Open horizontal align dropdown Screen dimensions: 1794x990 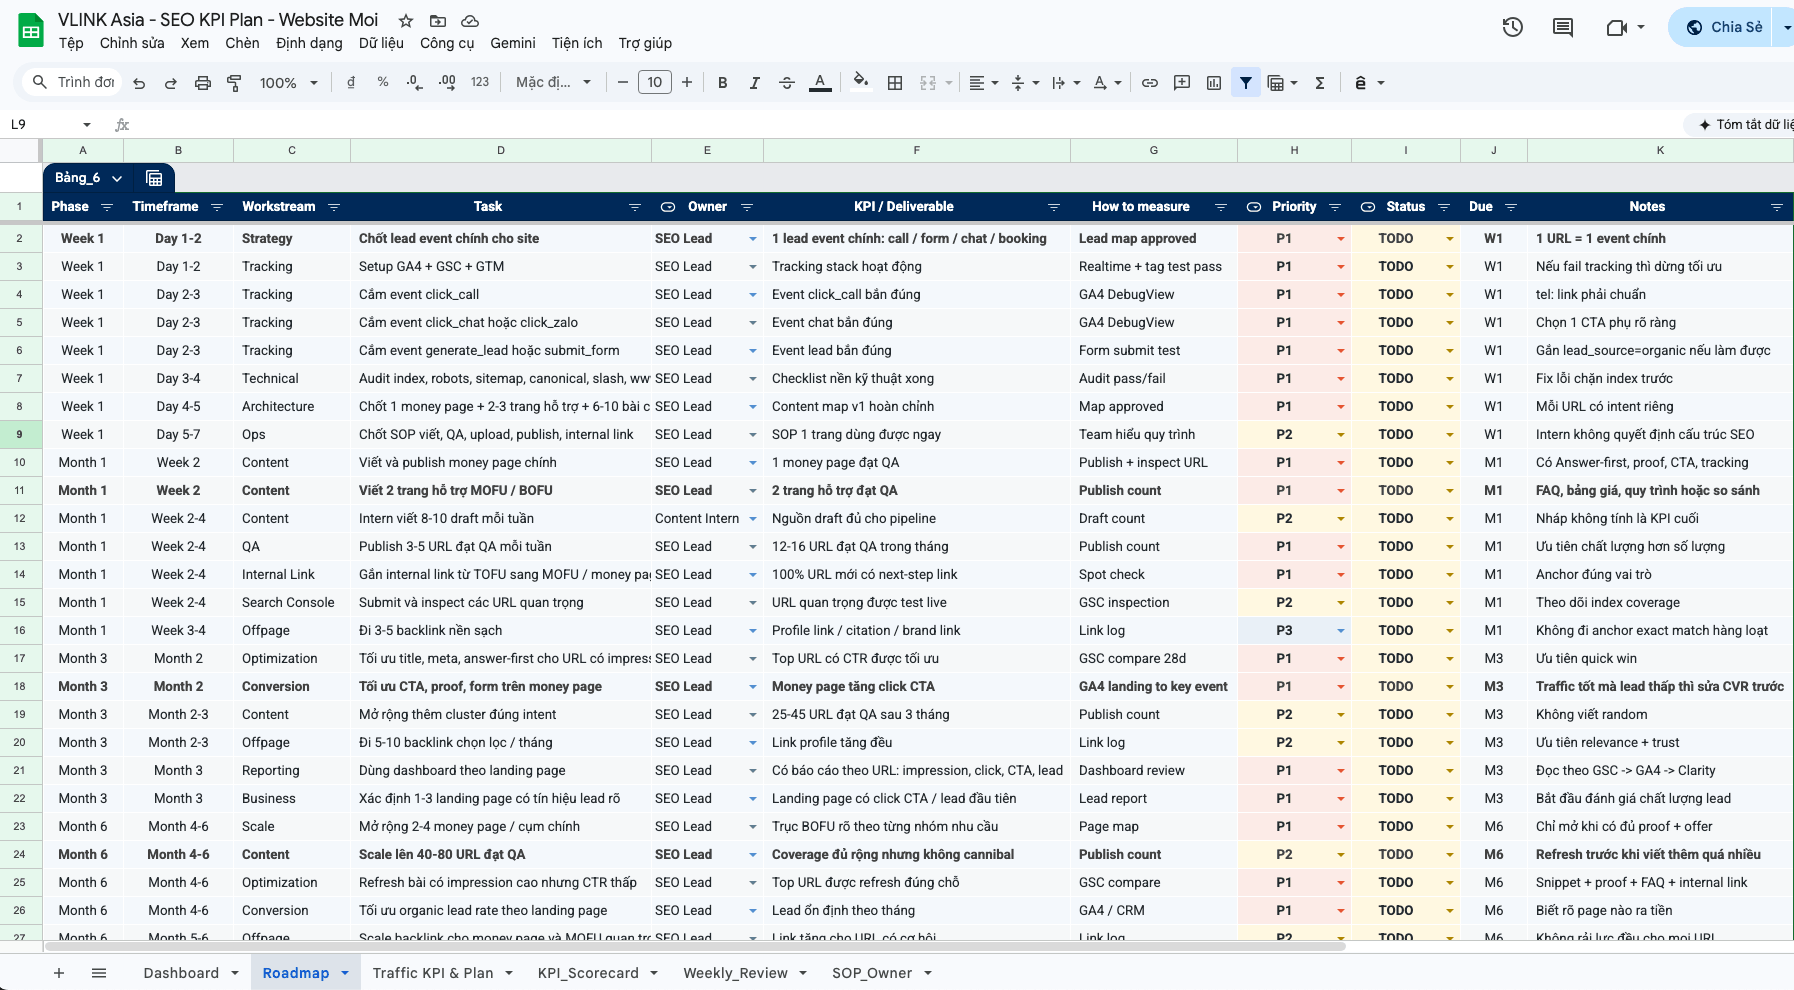tap(984, 83)
